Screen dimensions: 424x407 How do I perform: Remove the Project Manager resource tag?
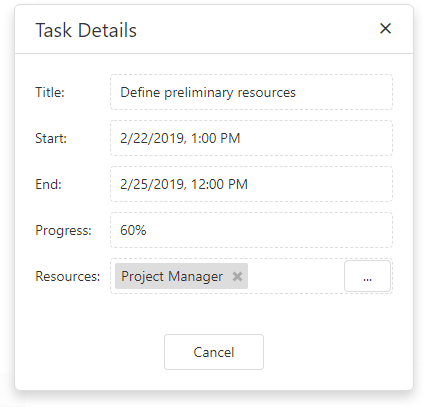237,276
